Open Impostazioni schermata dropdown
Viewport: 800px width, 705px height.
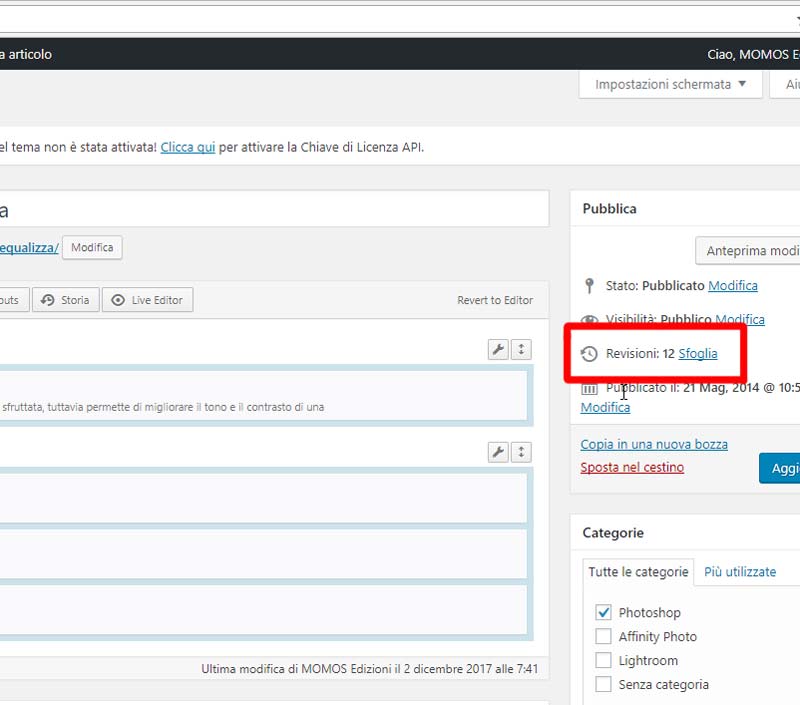click(670, 84)
